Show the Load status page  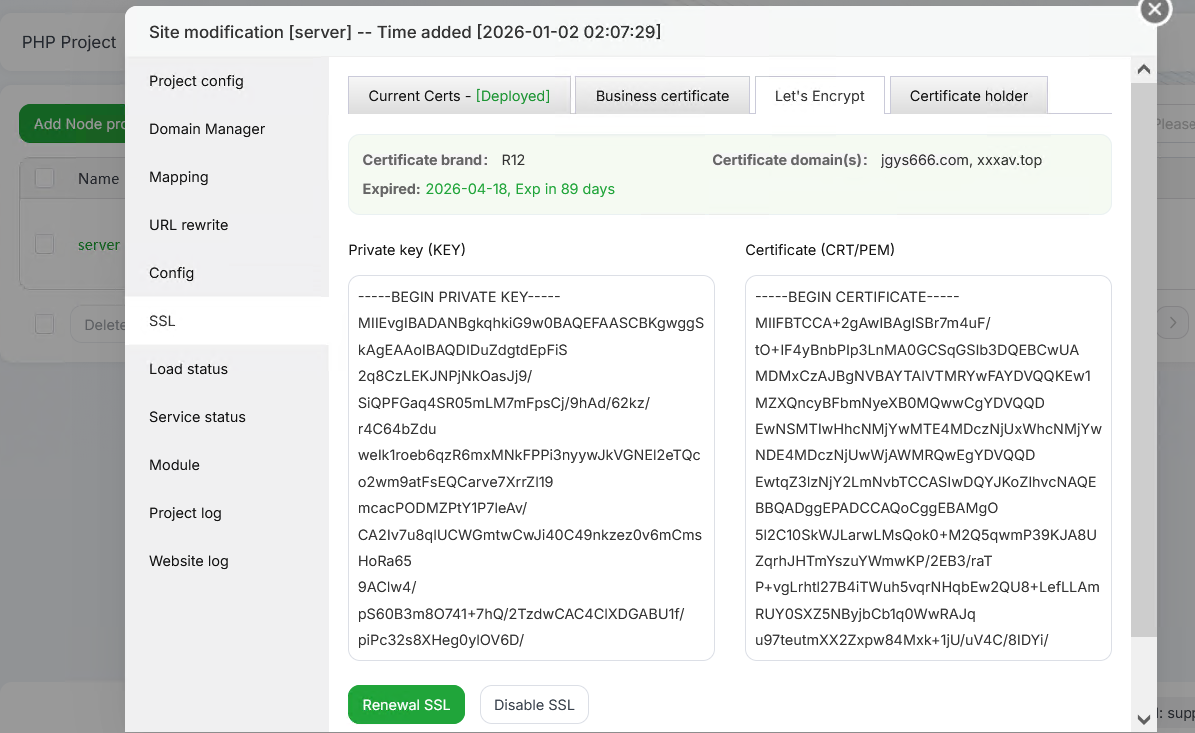coord(188,369)
